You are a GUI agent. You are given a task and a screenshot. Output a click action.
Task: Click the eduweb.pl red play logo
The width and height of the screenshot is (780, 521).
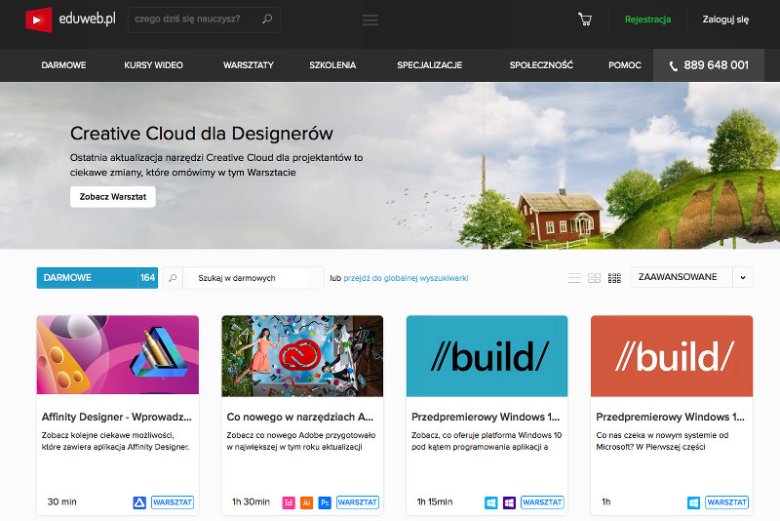[x=38, y=20]
